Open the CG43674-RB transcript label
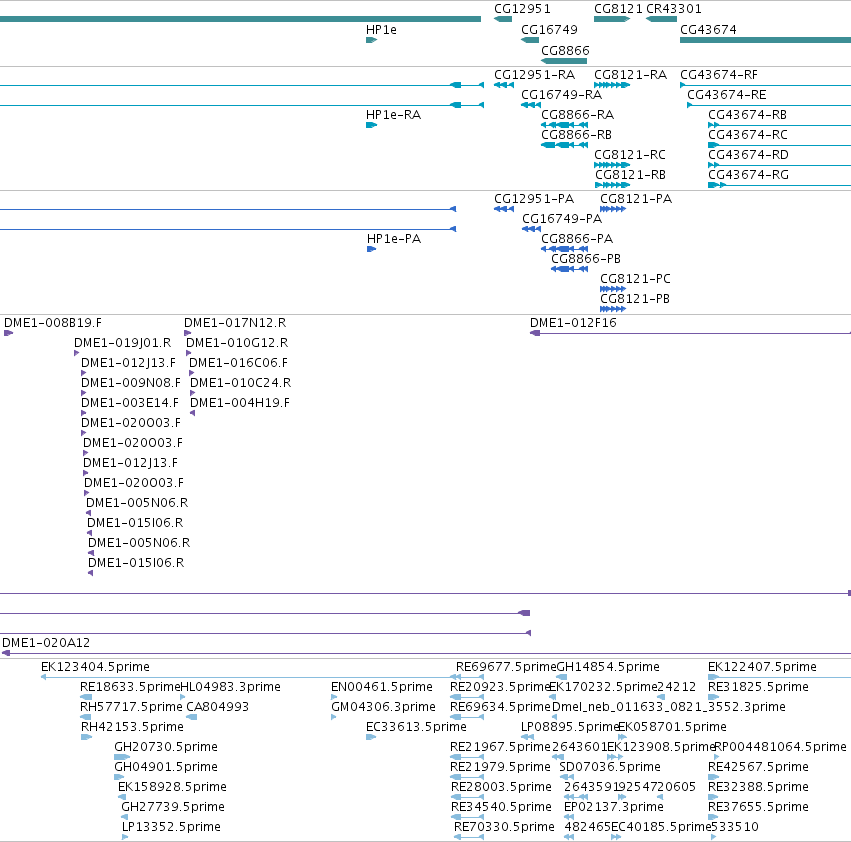 [x=747, y=115]
